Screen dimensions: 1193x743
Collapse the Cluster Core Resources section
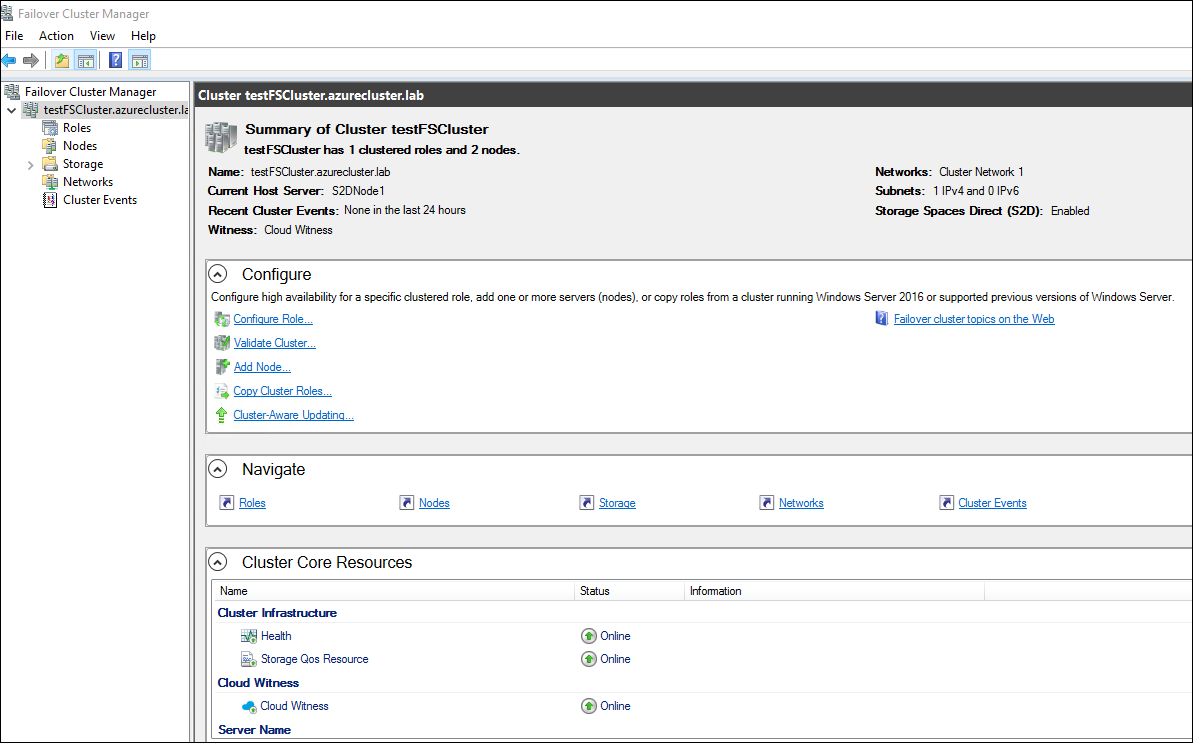218,562
